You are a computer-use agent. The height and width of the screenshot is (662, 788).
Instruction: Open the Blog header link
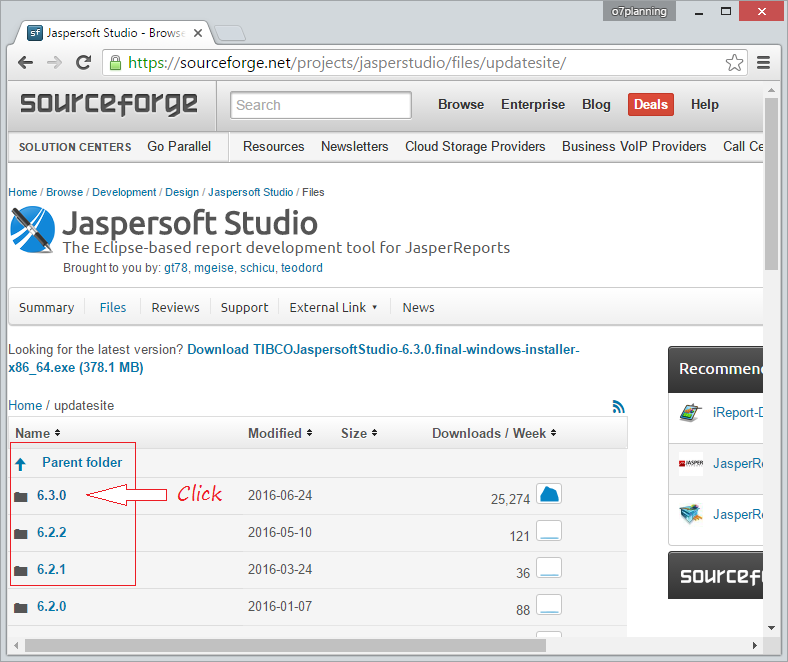pyautogui.click(x=596, y=105)
